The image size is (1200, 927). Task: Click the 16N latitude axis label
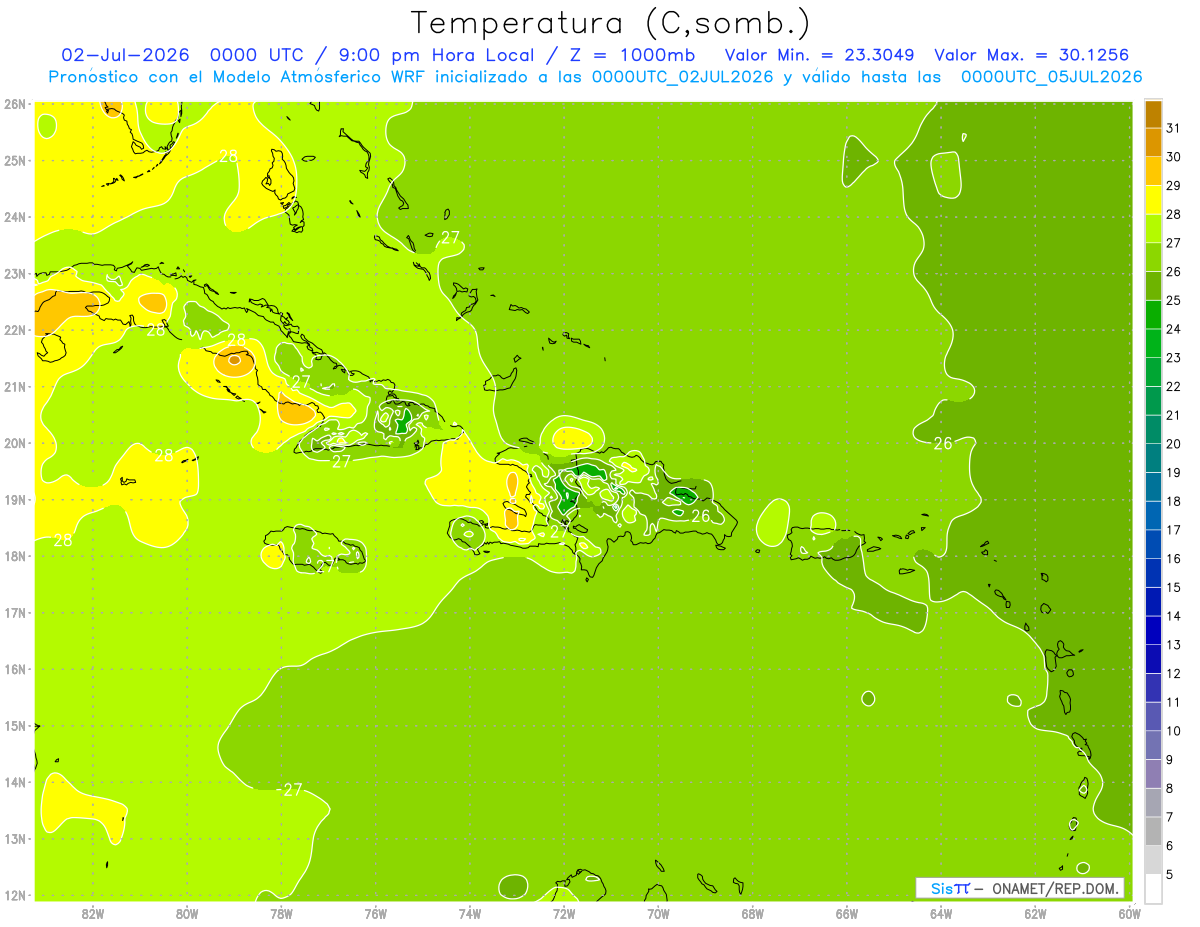click(14, 669)
